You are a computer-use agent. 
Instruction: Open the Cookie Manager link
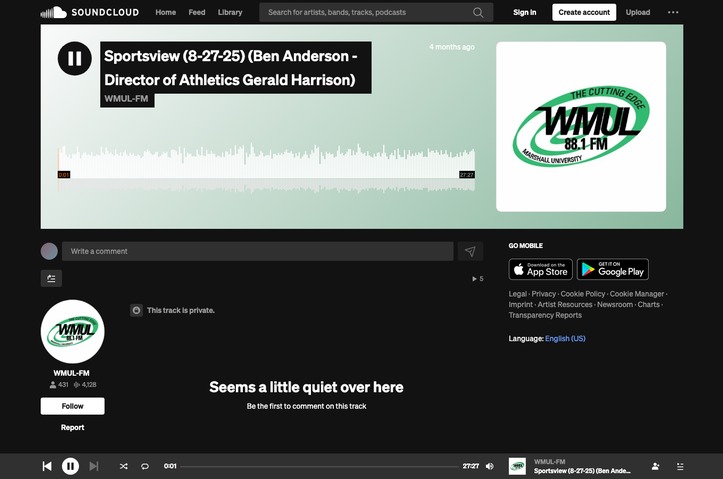637,294
